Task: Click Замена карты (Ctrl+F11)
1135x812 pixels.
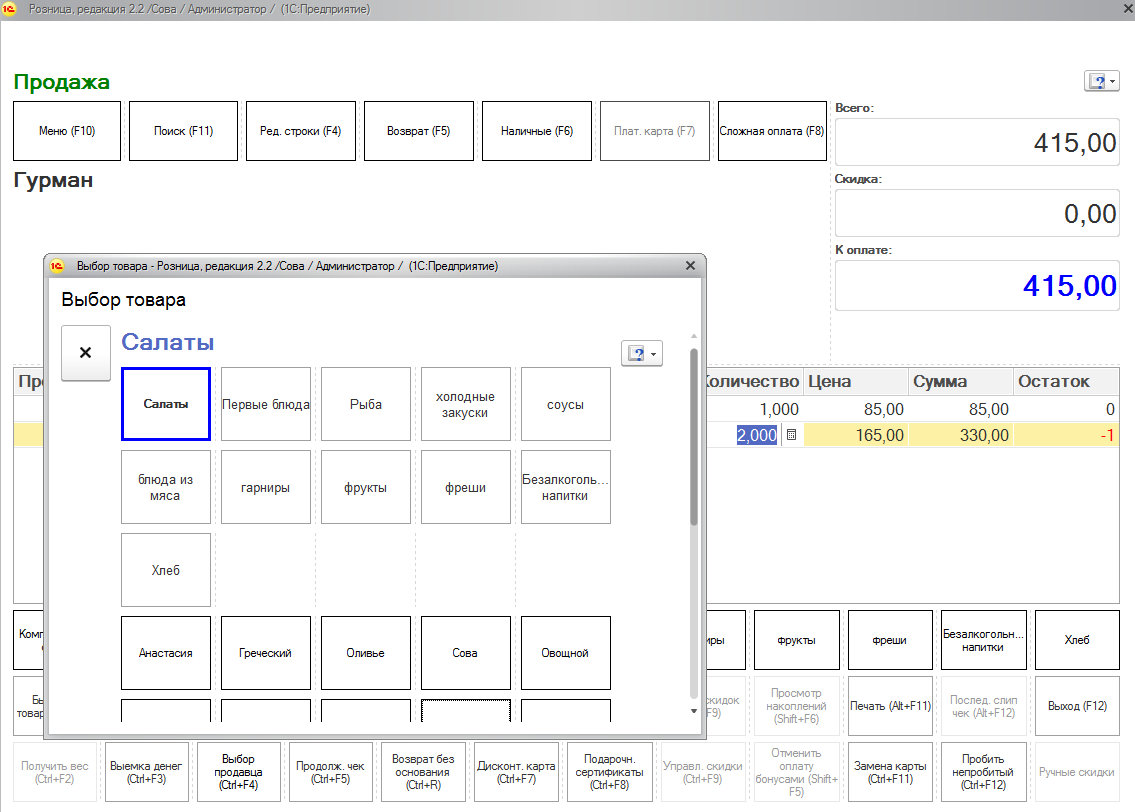Action: pyautogui.click(x=890, y=772)
